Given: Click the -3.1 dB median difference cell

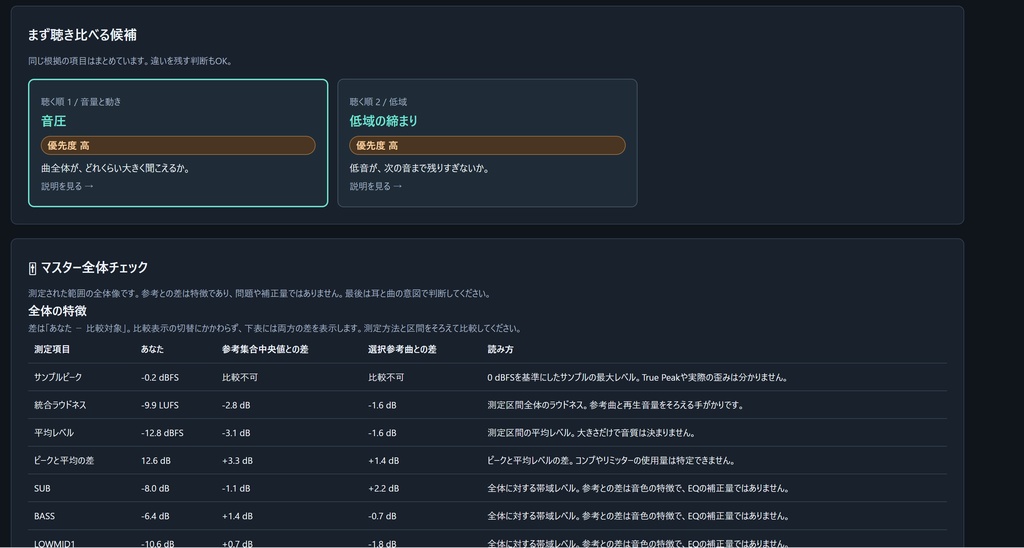Looking at the screenshot, I should click(236, 433).
